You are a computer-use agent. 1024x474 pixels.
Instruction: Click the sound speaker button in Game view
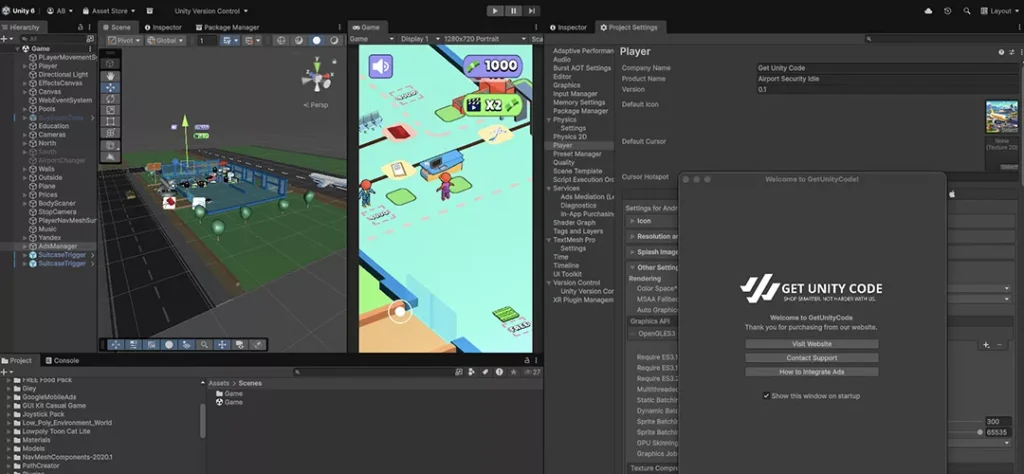pyautogui.click(x=380, y=66)
